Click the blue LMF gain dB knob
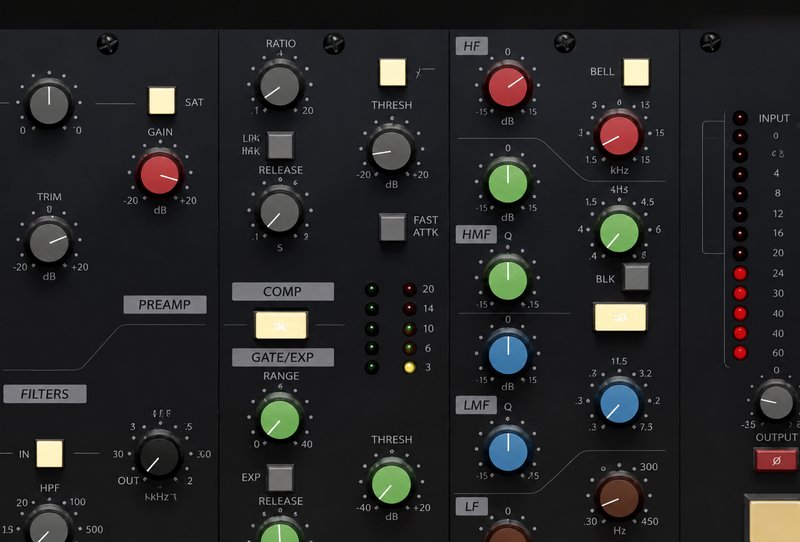The height and width of the screenshot is (542, 800). [x=508, y=354]
